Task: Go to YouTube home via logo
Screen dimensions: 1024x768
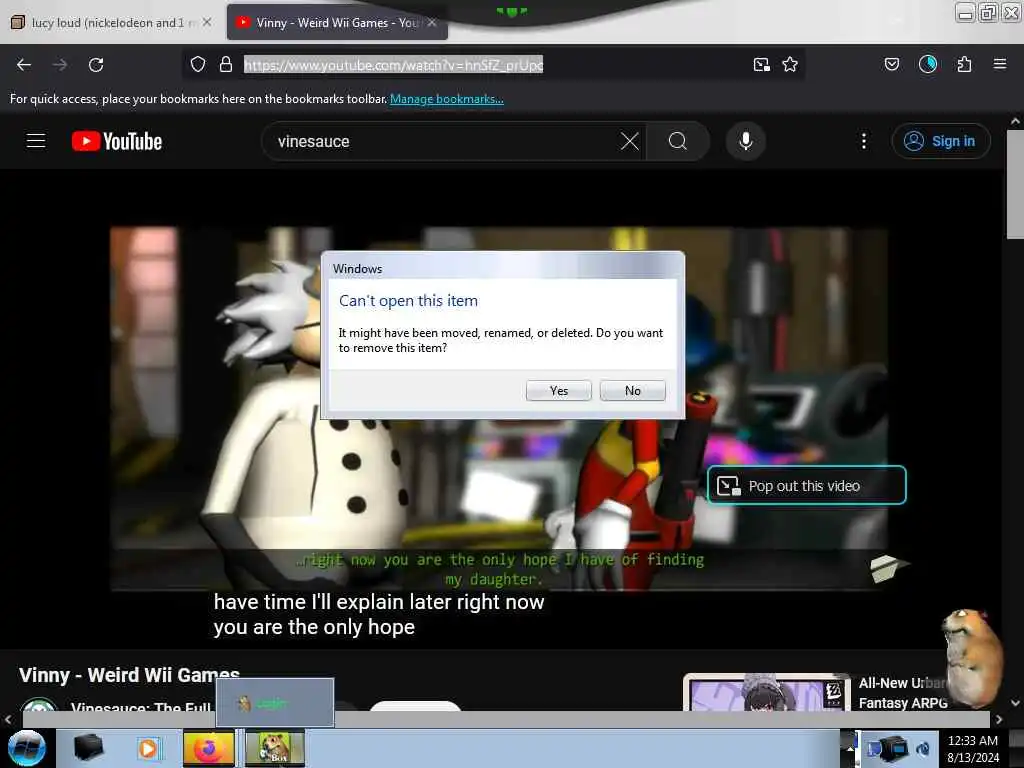Action: [x=117, y=141]
